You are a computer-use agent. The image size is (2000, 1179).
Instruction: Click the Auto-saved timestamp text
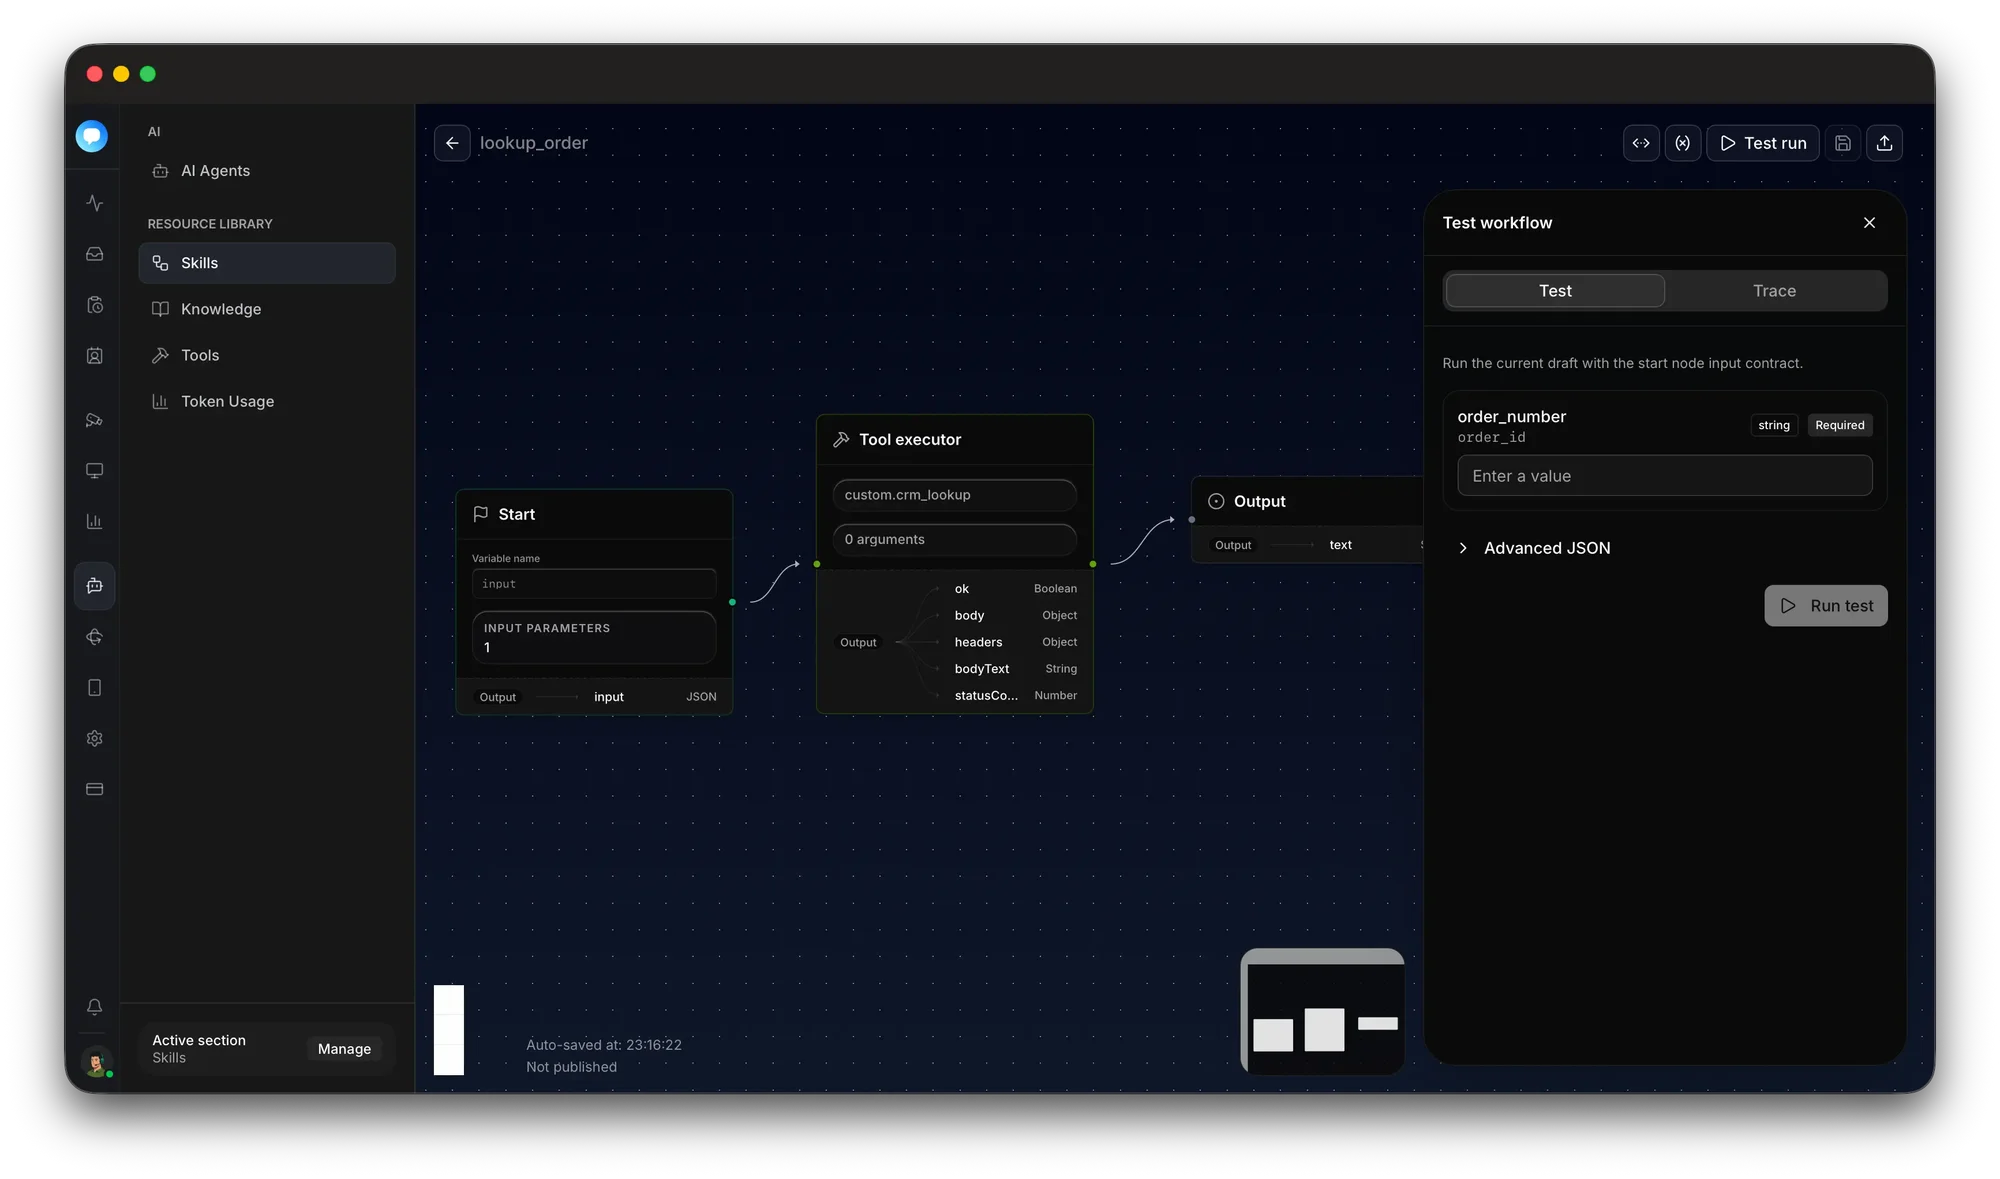604,1045
